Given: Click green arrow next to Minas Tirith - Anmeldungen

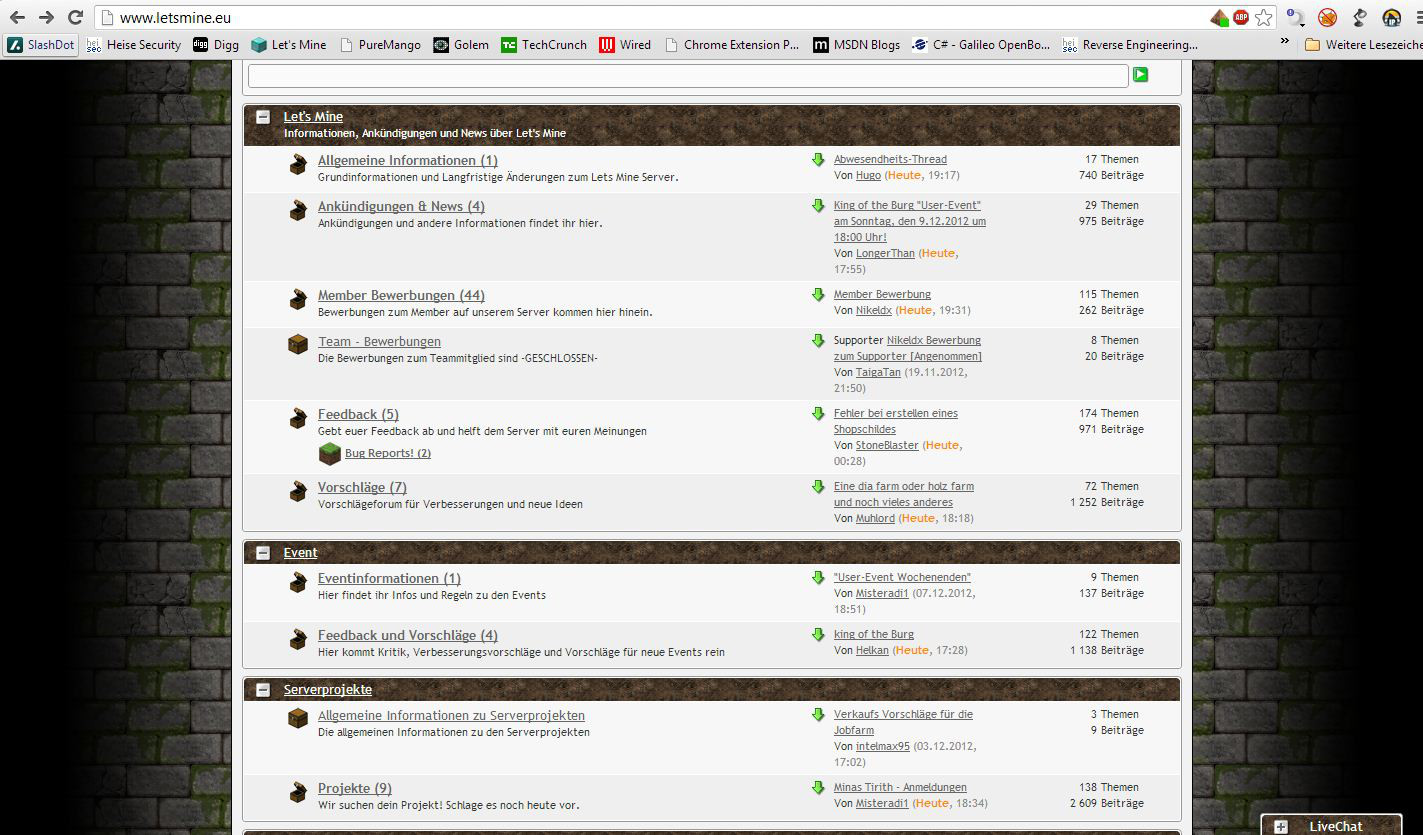Looking at the screenshot, I should [x=818, y=788].
